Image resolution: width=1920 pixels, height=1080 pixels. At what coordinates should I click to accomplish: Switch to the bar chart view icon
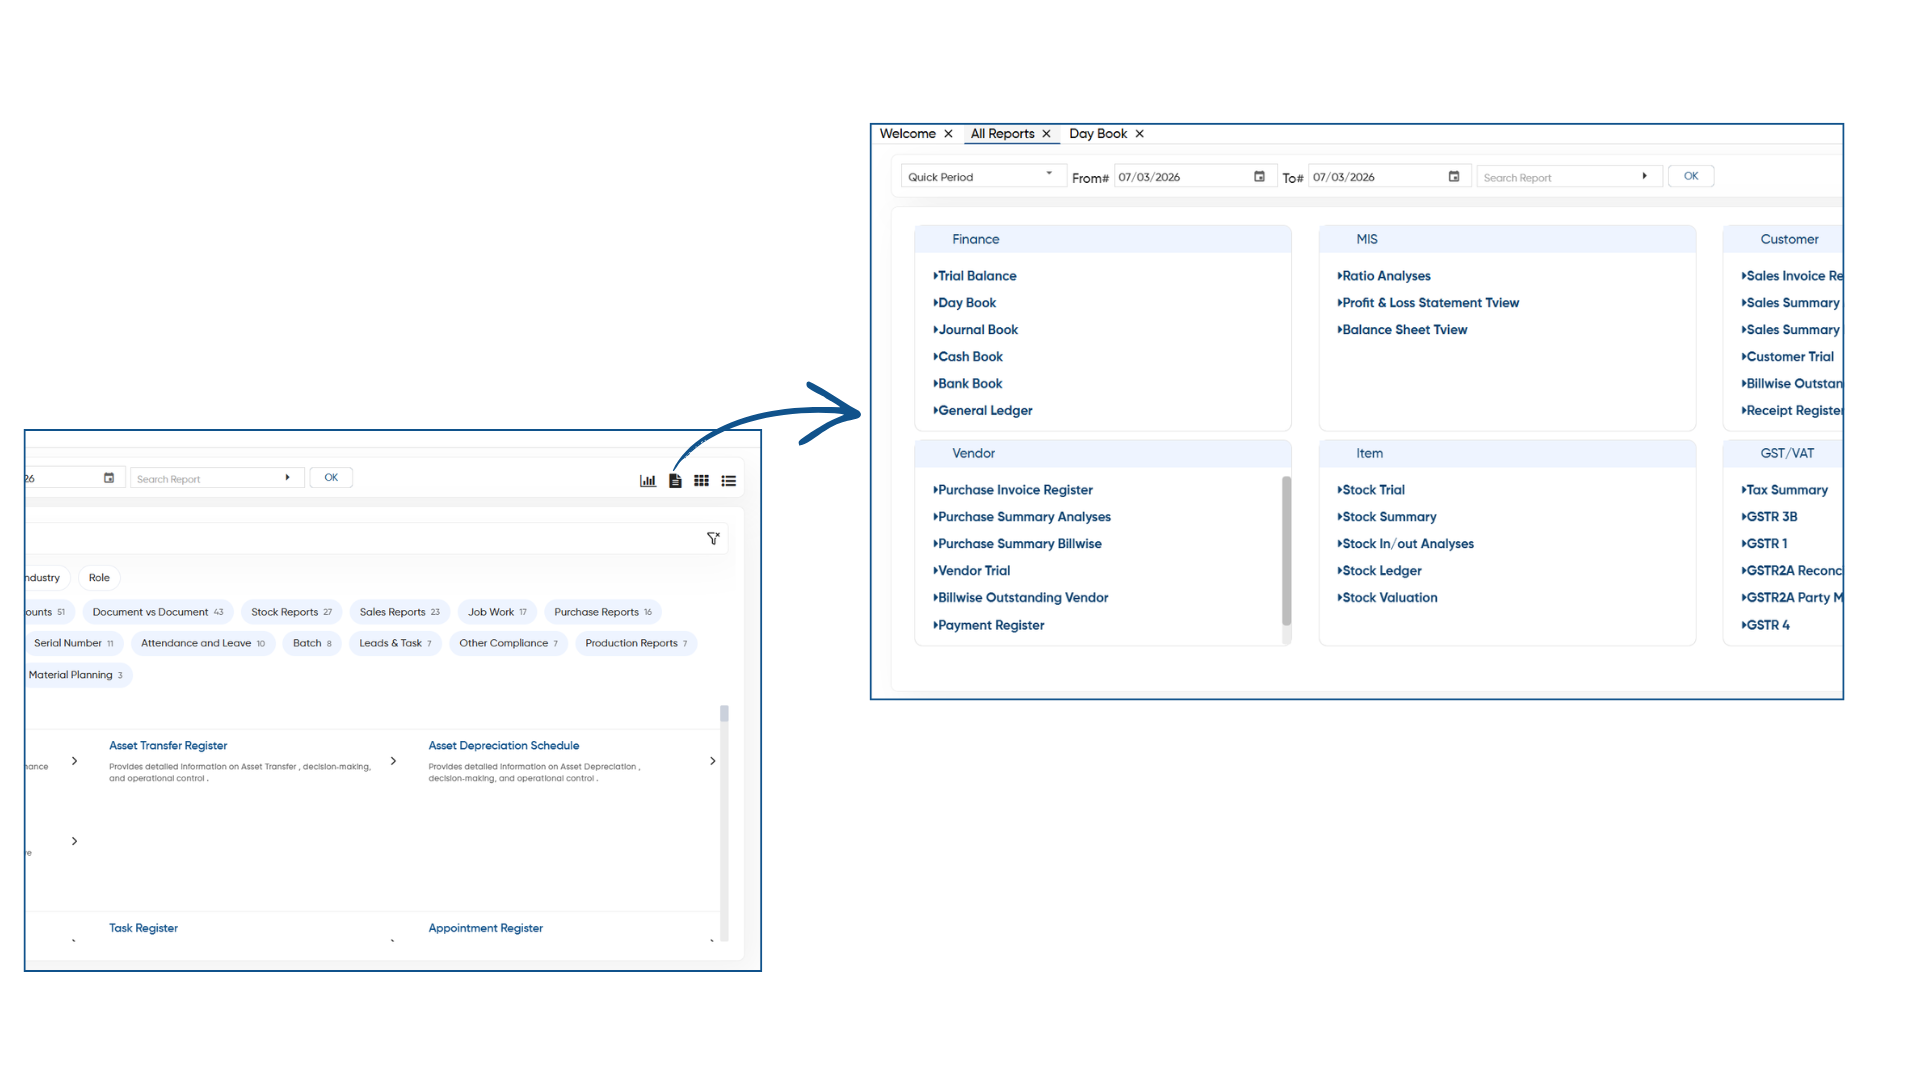648,481
